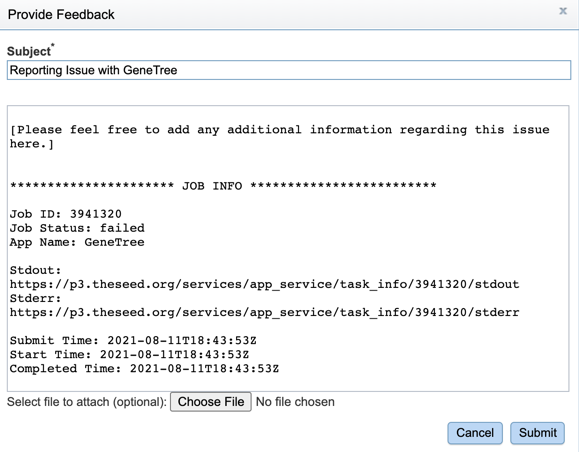The width and height of the screenshot is (579, 452).
Task: Click the 'App Name: GeneTree' line
Action: coord(77,242)
